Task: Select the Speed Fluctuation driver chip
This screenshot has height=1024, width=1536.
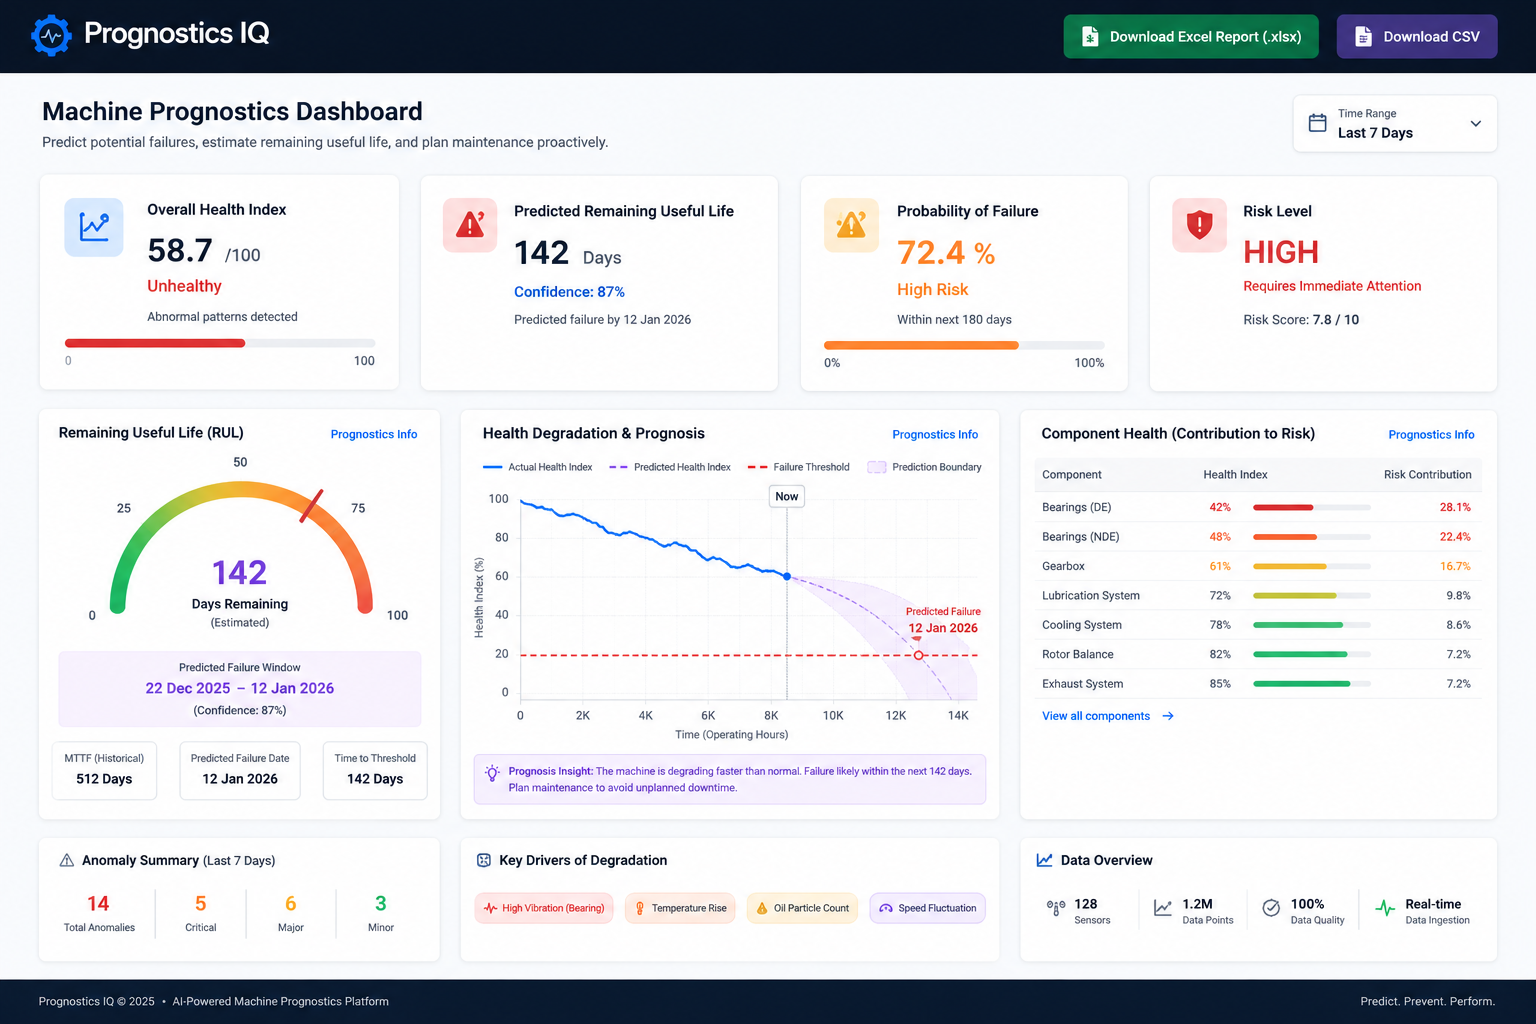Action: coord(928,908)
